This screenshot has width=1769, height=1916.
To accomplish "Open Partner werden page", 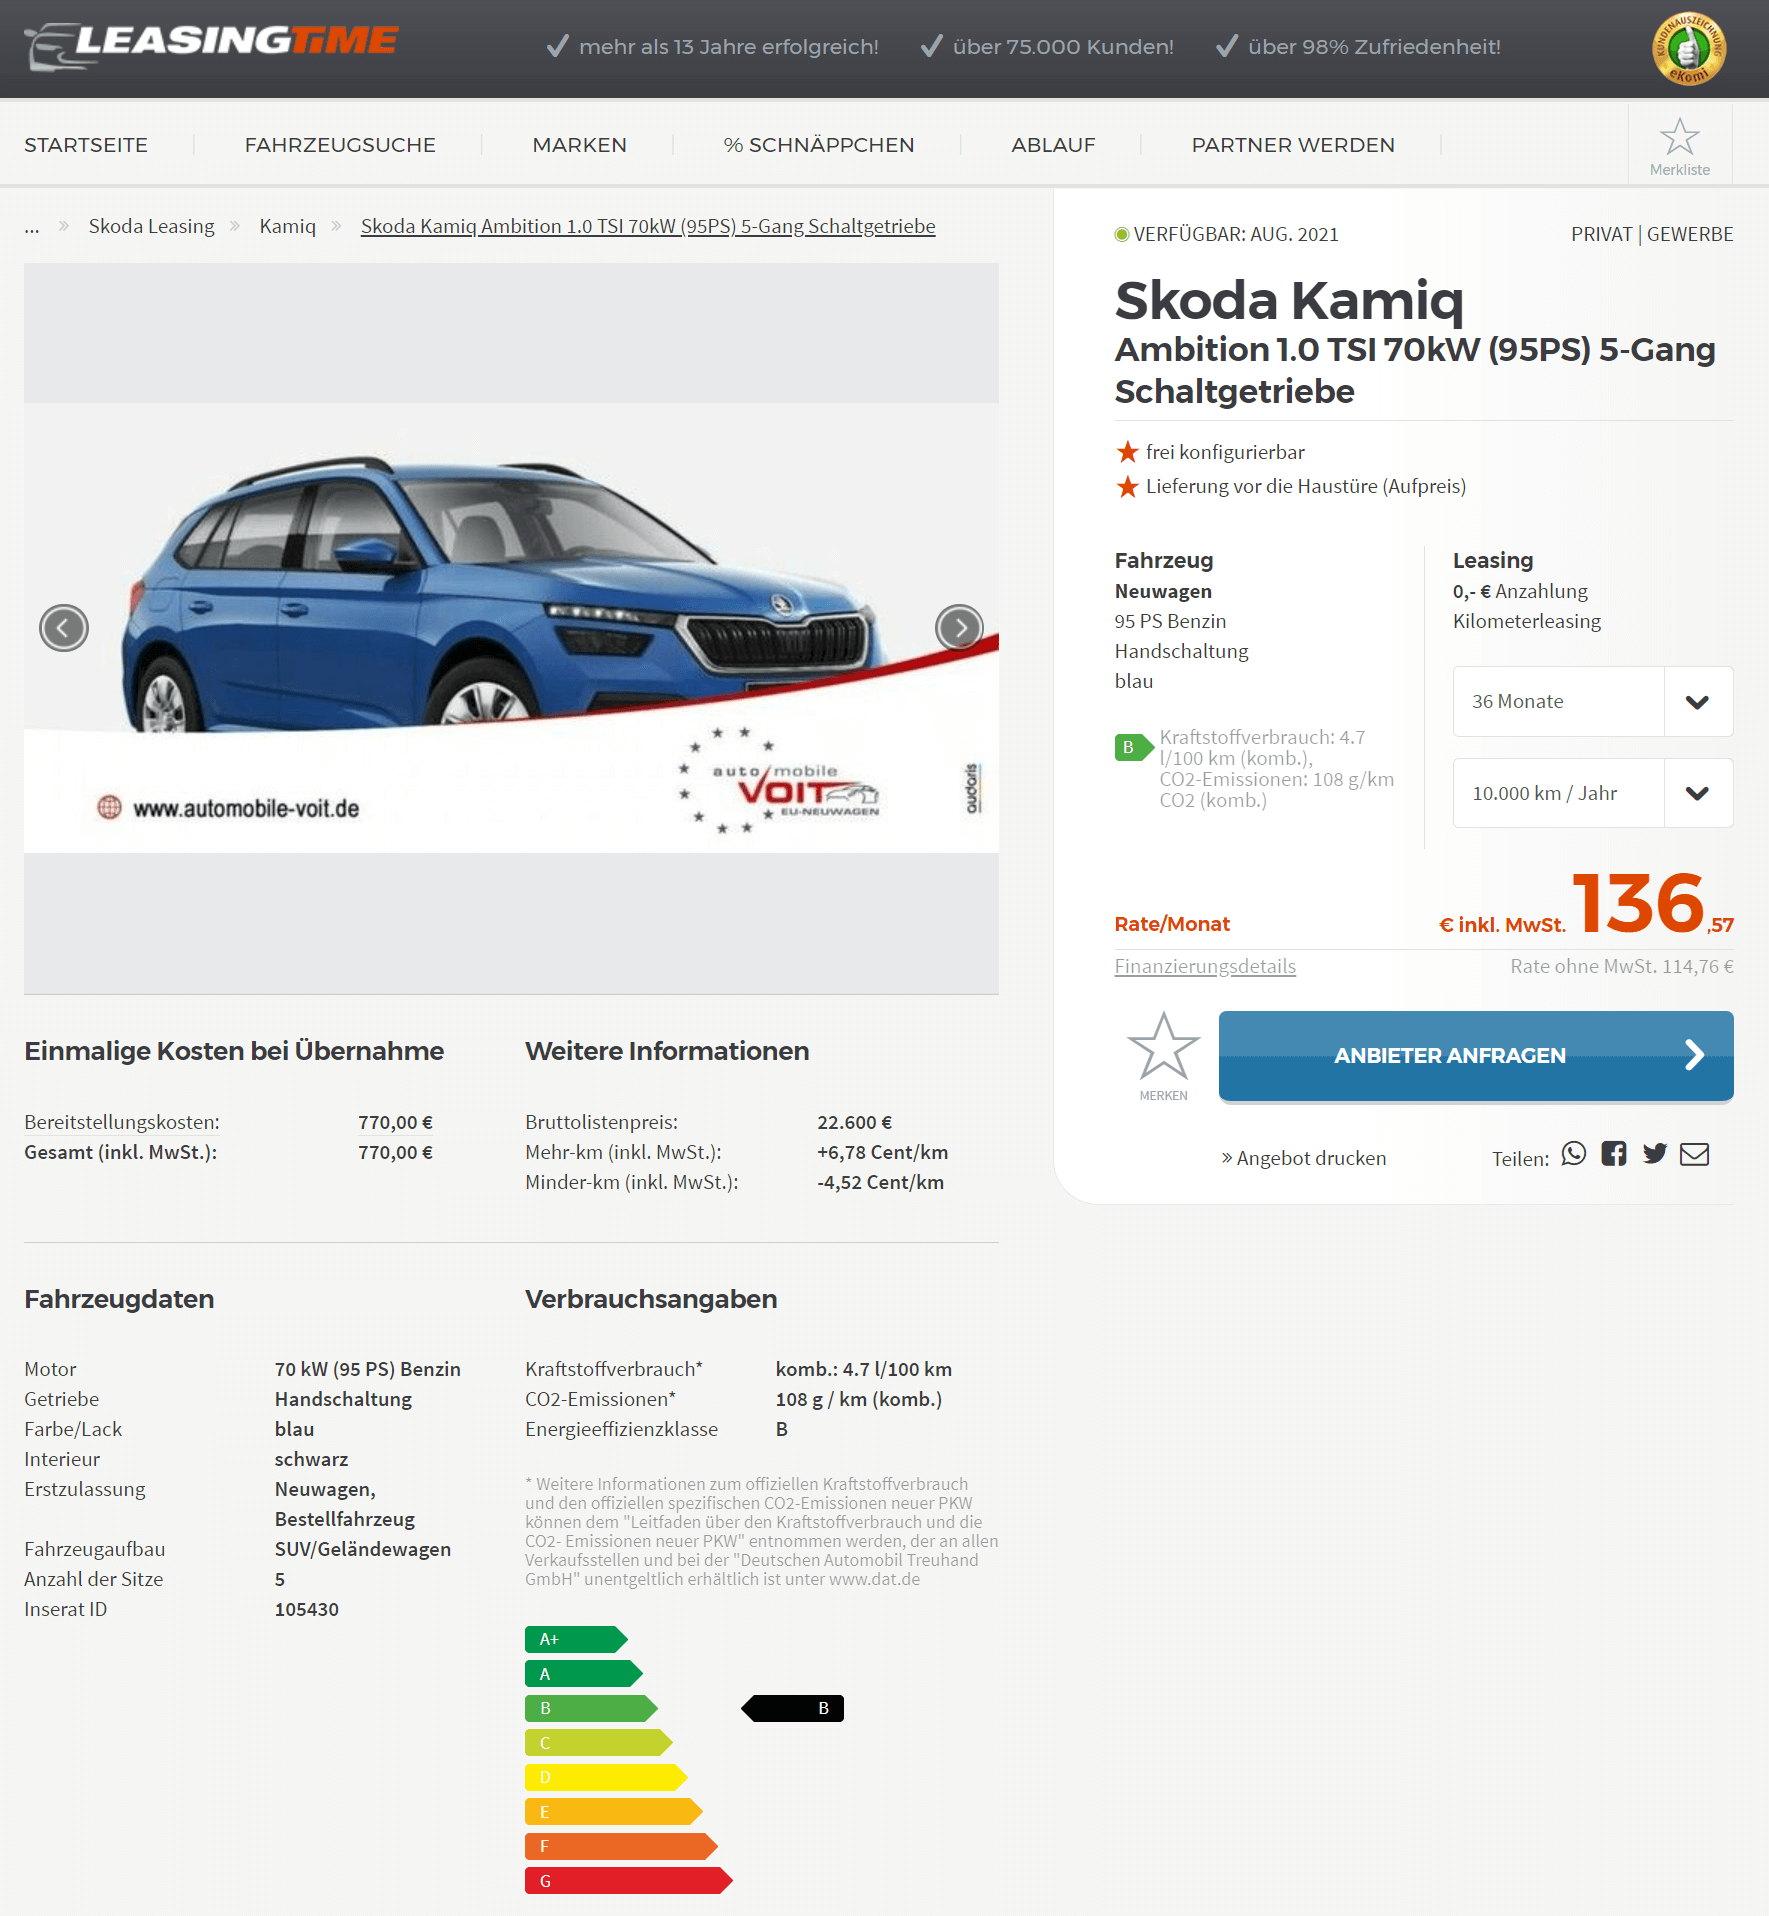I will pyautogui.click(x=1293, y=145).
